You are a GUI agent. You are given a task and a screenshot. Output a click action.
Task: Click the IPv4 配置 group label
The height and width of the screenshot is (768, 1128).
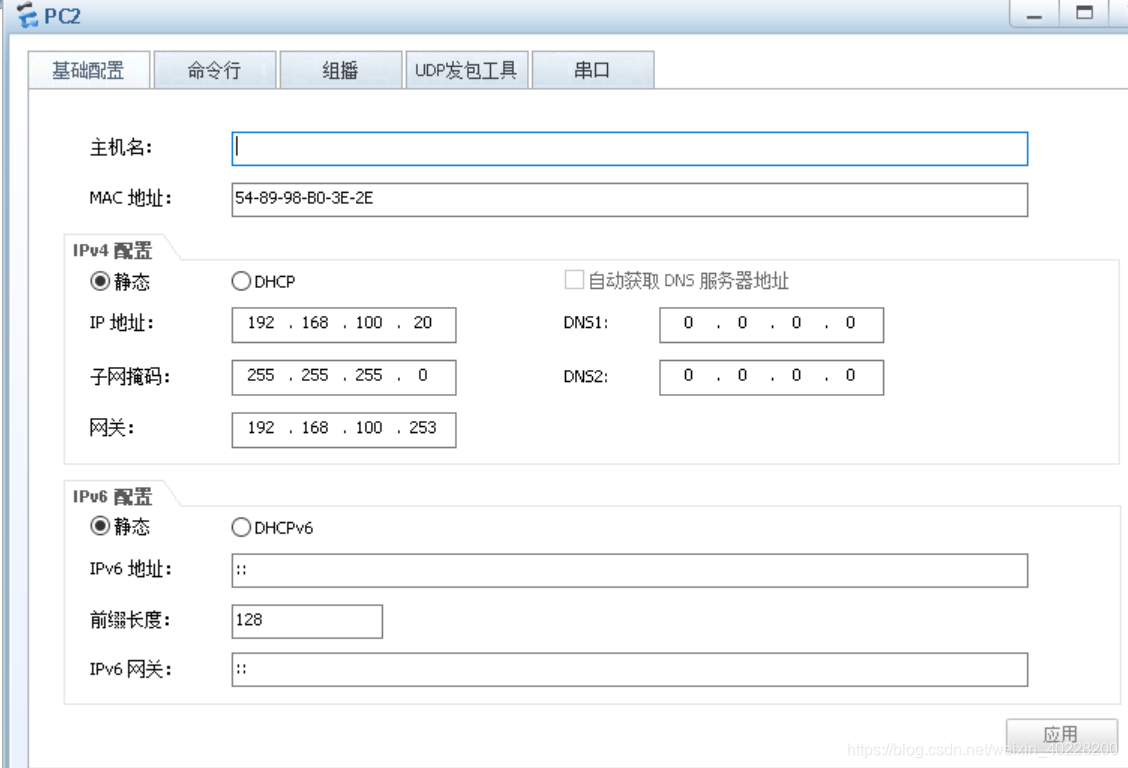112,250
